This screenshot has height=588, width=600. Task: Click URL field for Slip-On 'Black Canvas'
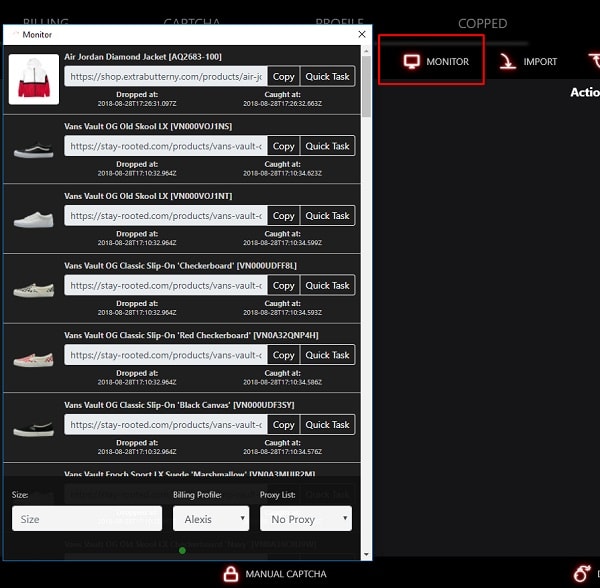[x=166, y=425]
